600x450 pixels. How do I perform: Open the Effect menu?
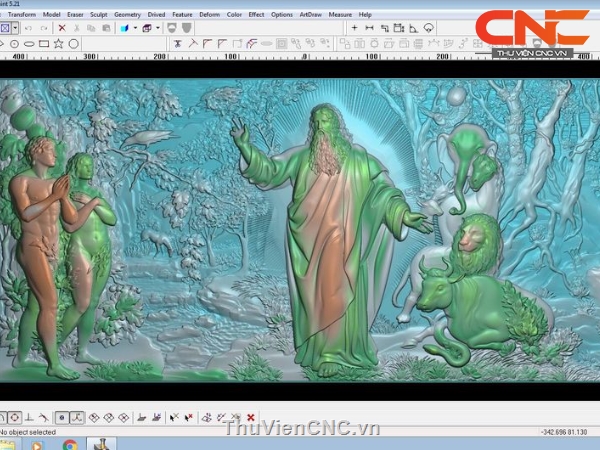(x=256, y=15)
